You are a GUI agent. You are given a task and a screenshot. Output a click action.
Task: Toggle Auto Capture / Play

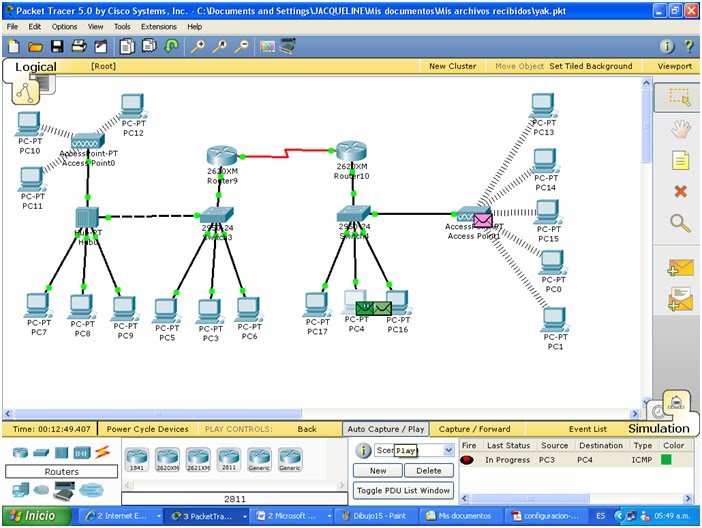tap(386, 429)
